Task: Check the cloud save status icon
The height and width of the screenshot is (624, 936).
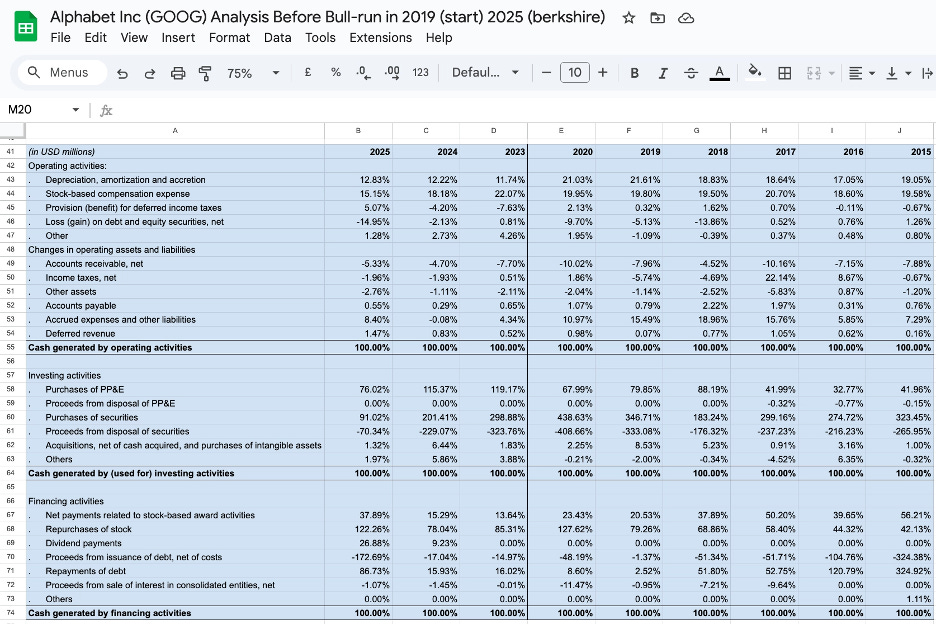Action: click(x=686, y=18)
